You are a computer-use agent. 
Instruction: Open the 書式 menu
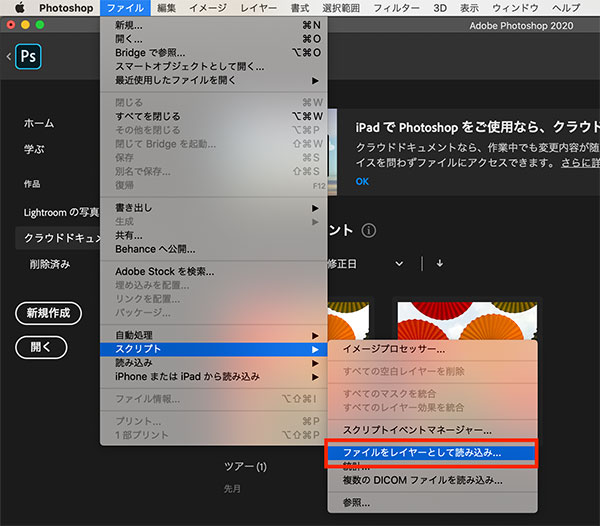pyautogui.click(x=300, y=8)
